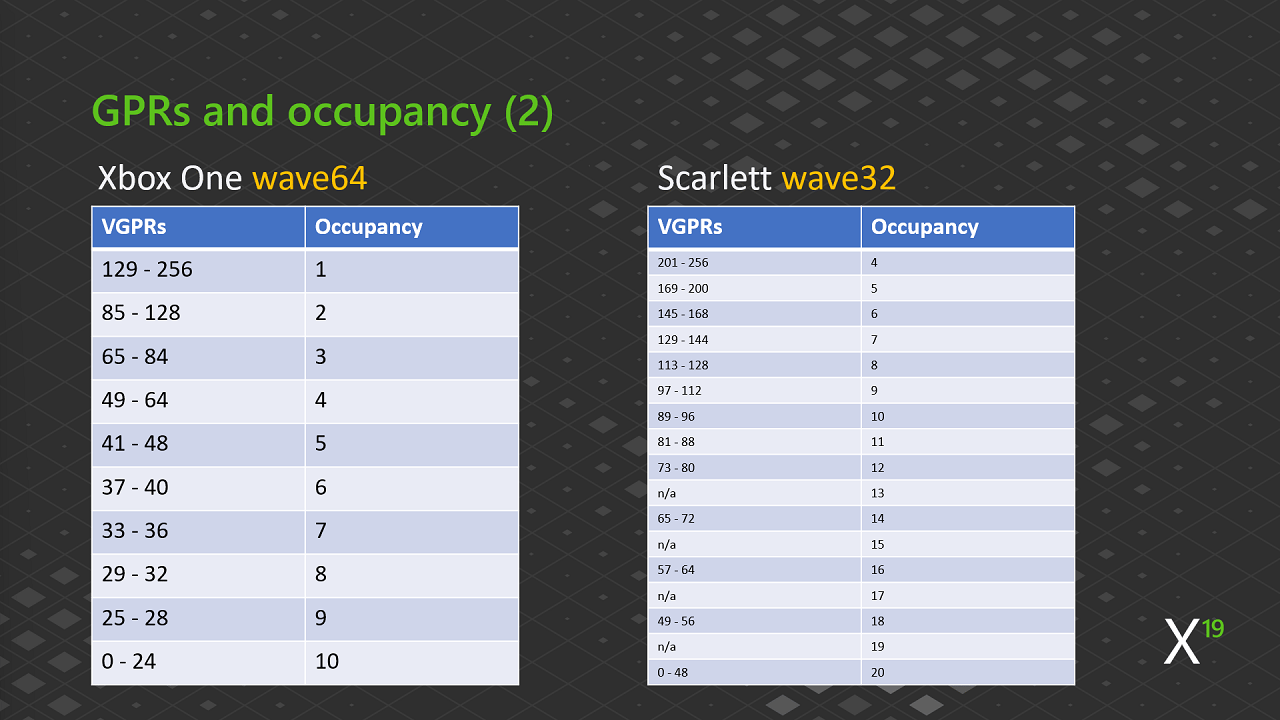The width and height of the screenshot is (1280, 720).
Task: Select occupancy value 2 beside "85 - 128"
Action: click(412, 313)
